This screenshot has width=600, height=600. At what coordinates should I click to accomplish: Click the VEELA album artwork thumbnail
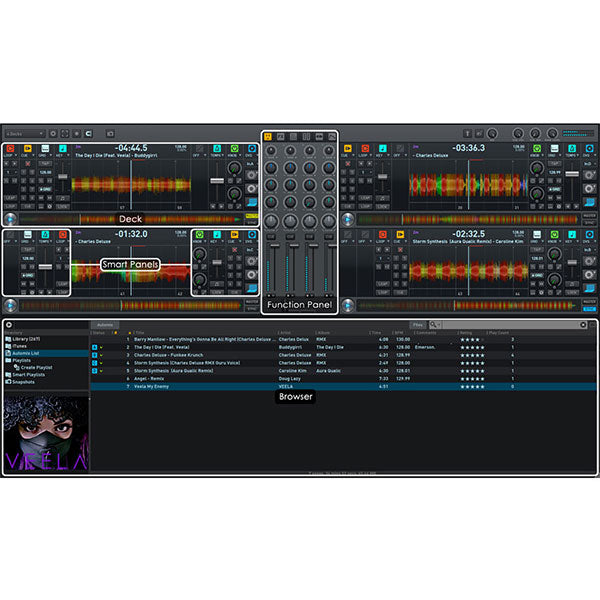point(45,432)
